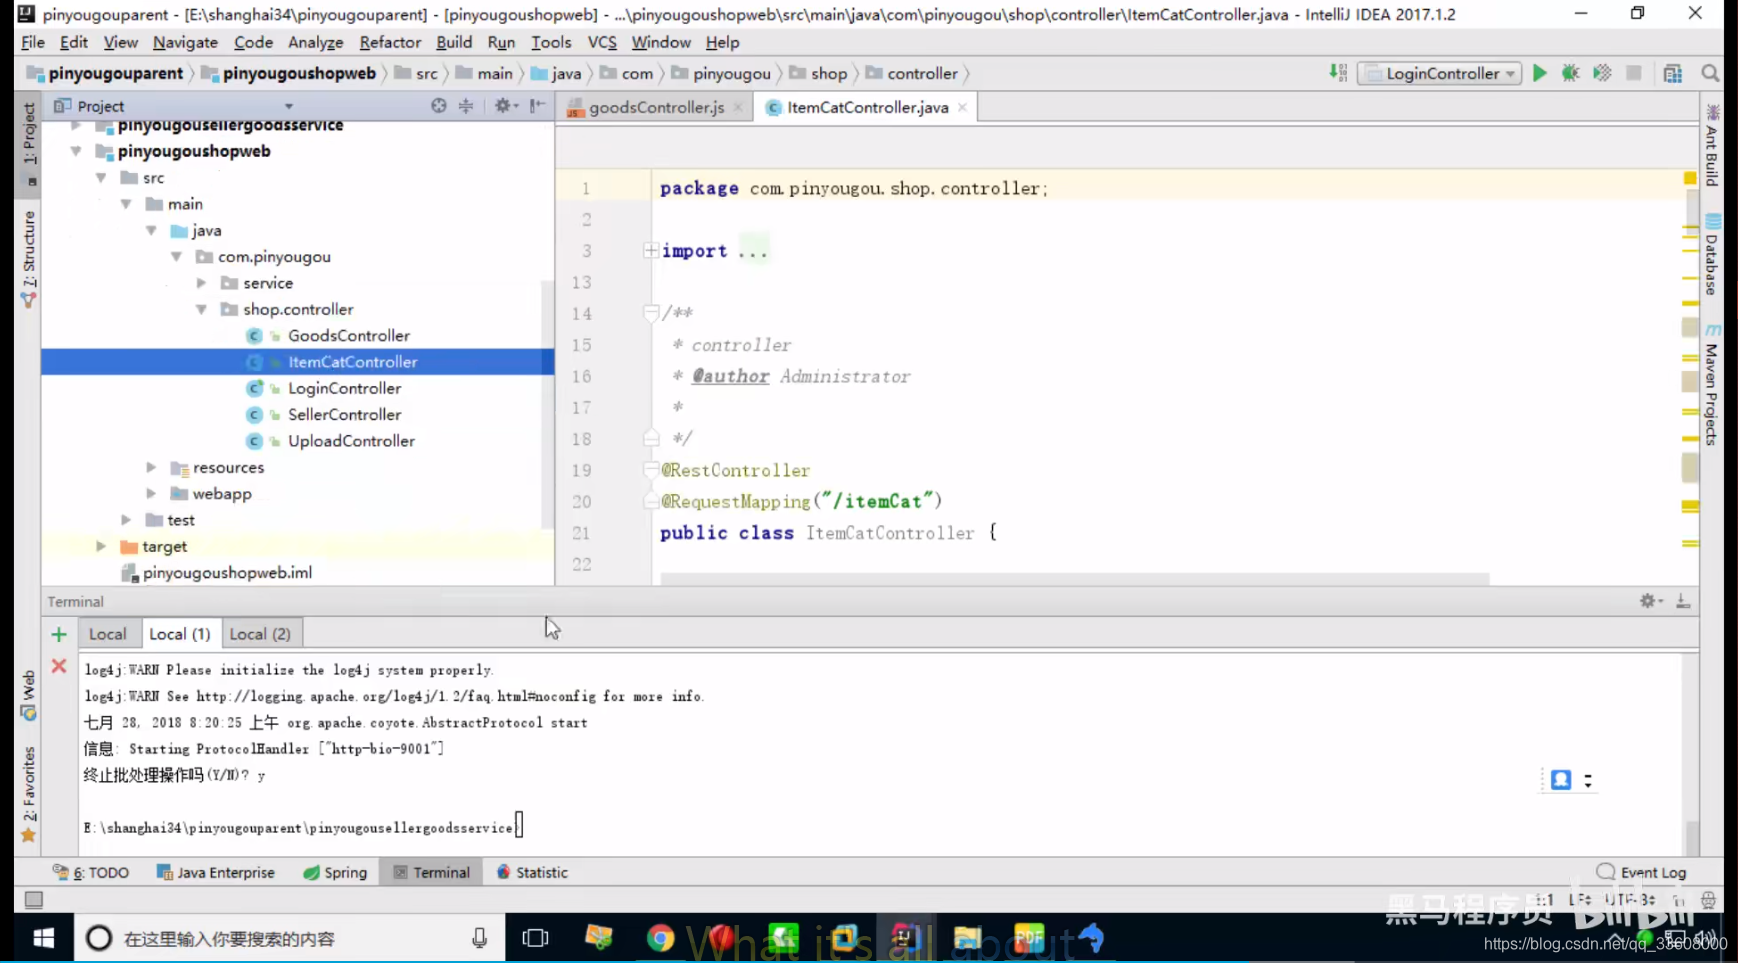Screen dimensions: 1738x963
Task: Open Chrome from the taskbar
Action: [x=660, y=938]
